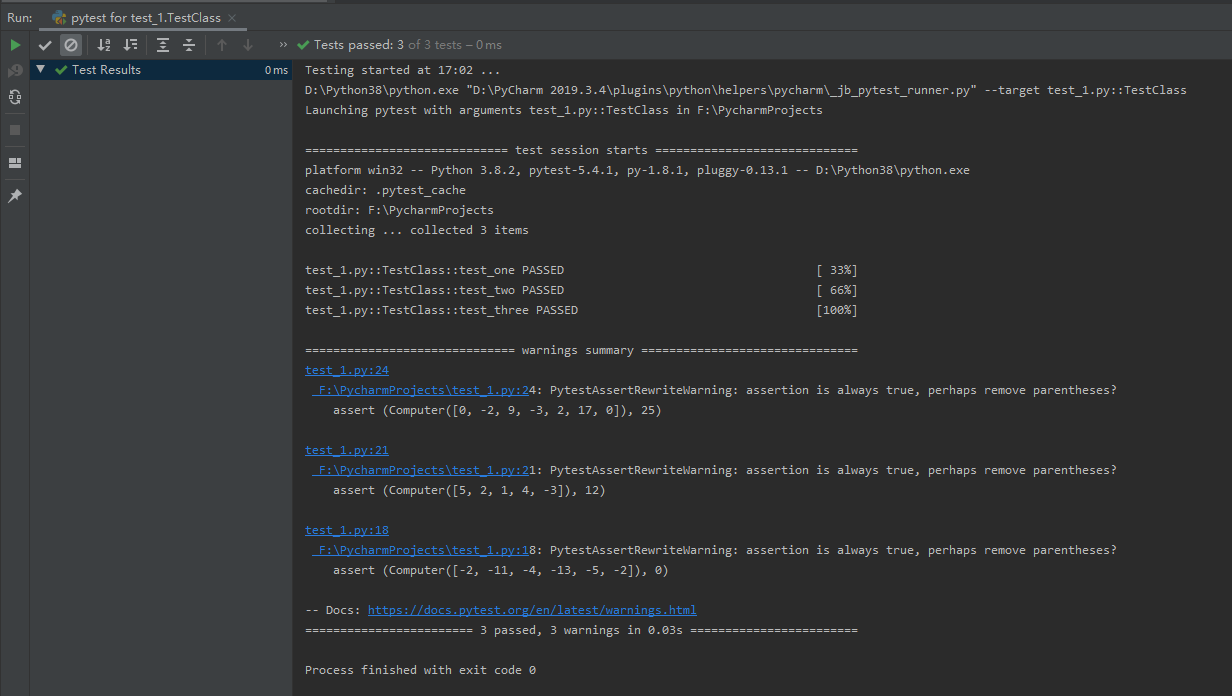The width and height of the screenshot is (1232, 696).
Task: Stop the running process
Action: (15, 130)
